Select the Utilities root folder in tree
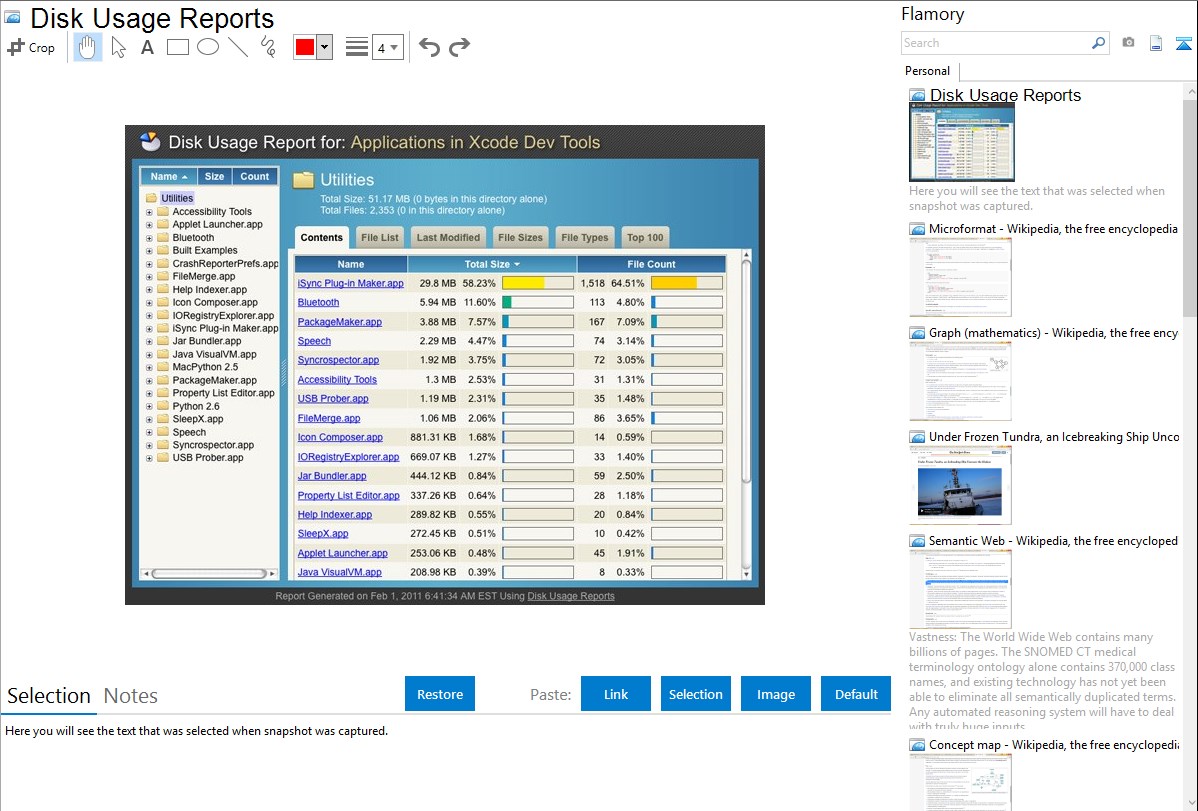Image resolution: width=1198 pixels, height=811 pixels. (x=177, y=198)
